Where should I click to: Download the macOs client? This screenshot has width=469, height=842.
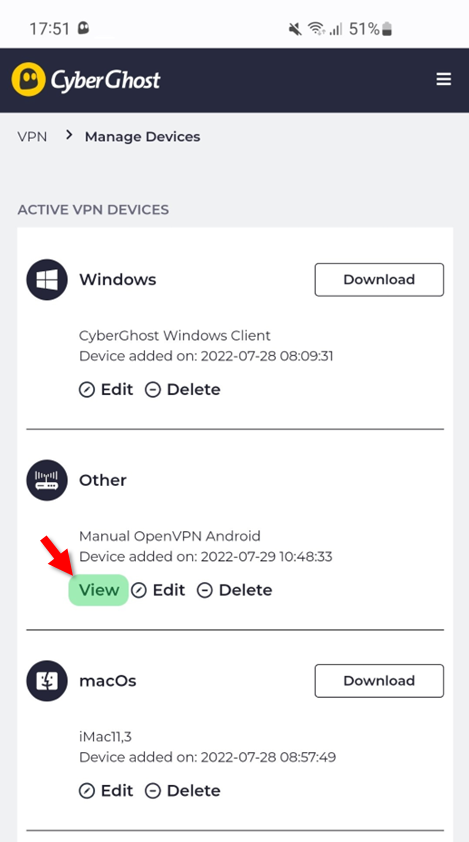coord(379,680)
